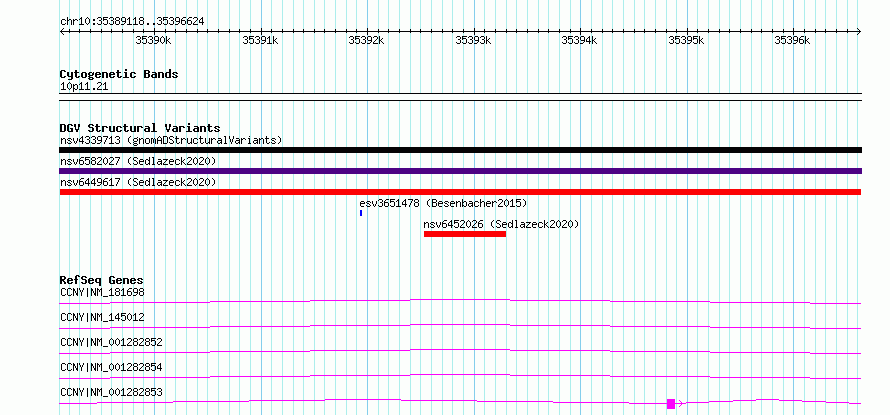The image size is (890, 415).
Task: Click the magenta exon box of NM_001282853
Action: tap(671, 404)
